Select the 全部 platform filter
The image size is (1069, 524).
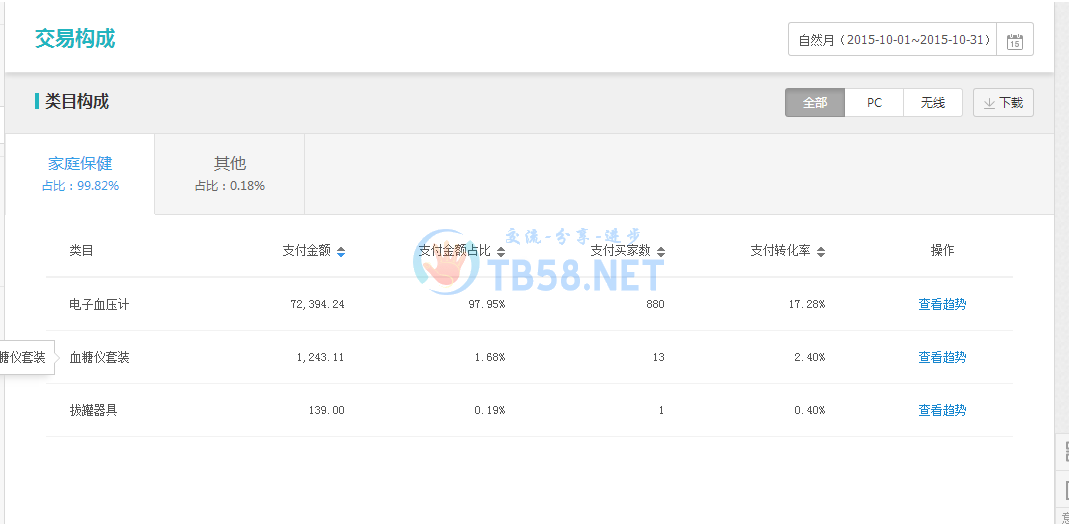click(x=815, y=103)
